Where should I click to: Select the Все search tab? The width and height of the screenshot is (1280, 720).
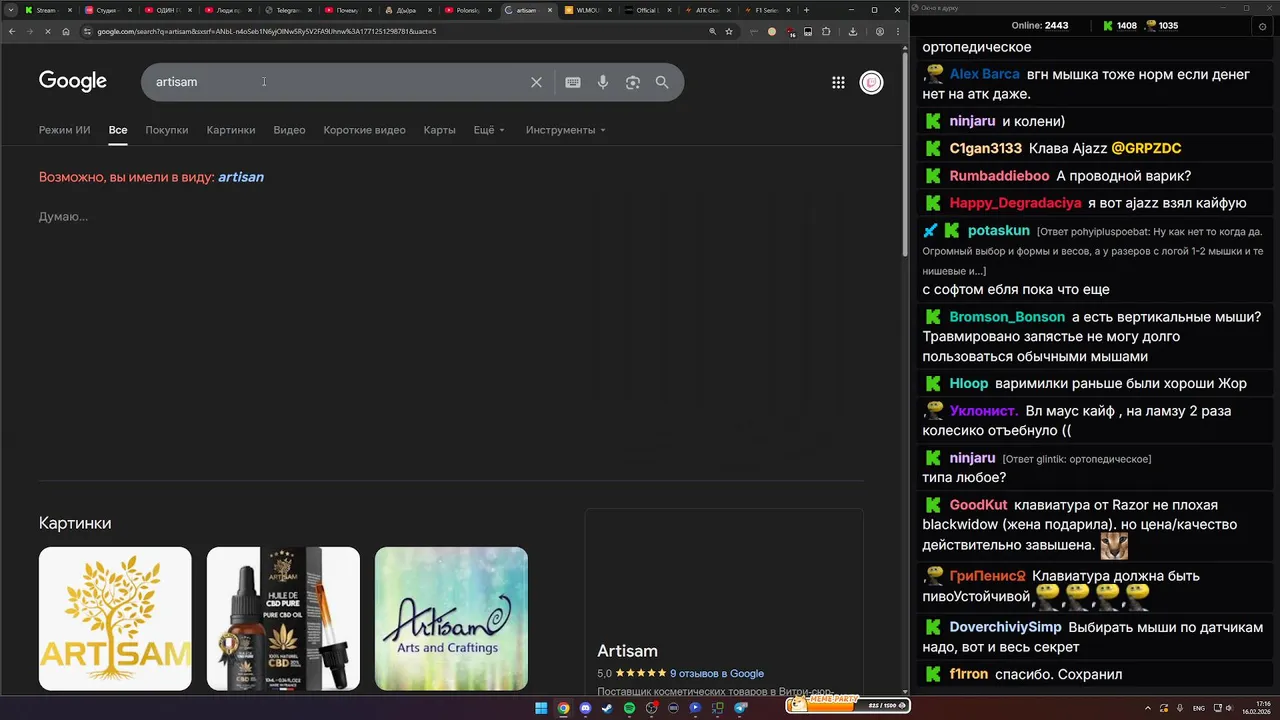[118, 130]
